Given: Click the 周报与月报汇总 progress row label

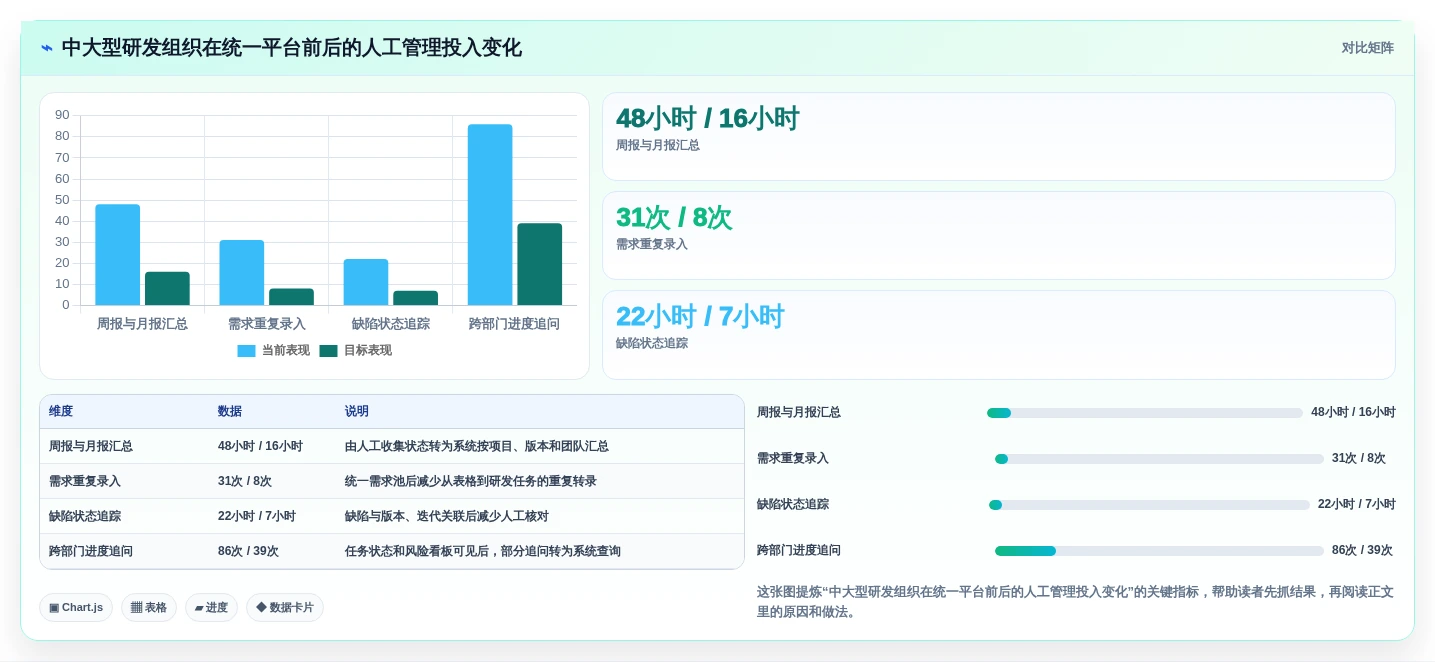Looking at the screenshot, I should tap(799, 413).
